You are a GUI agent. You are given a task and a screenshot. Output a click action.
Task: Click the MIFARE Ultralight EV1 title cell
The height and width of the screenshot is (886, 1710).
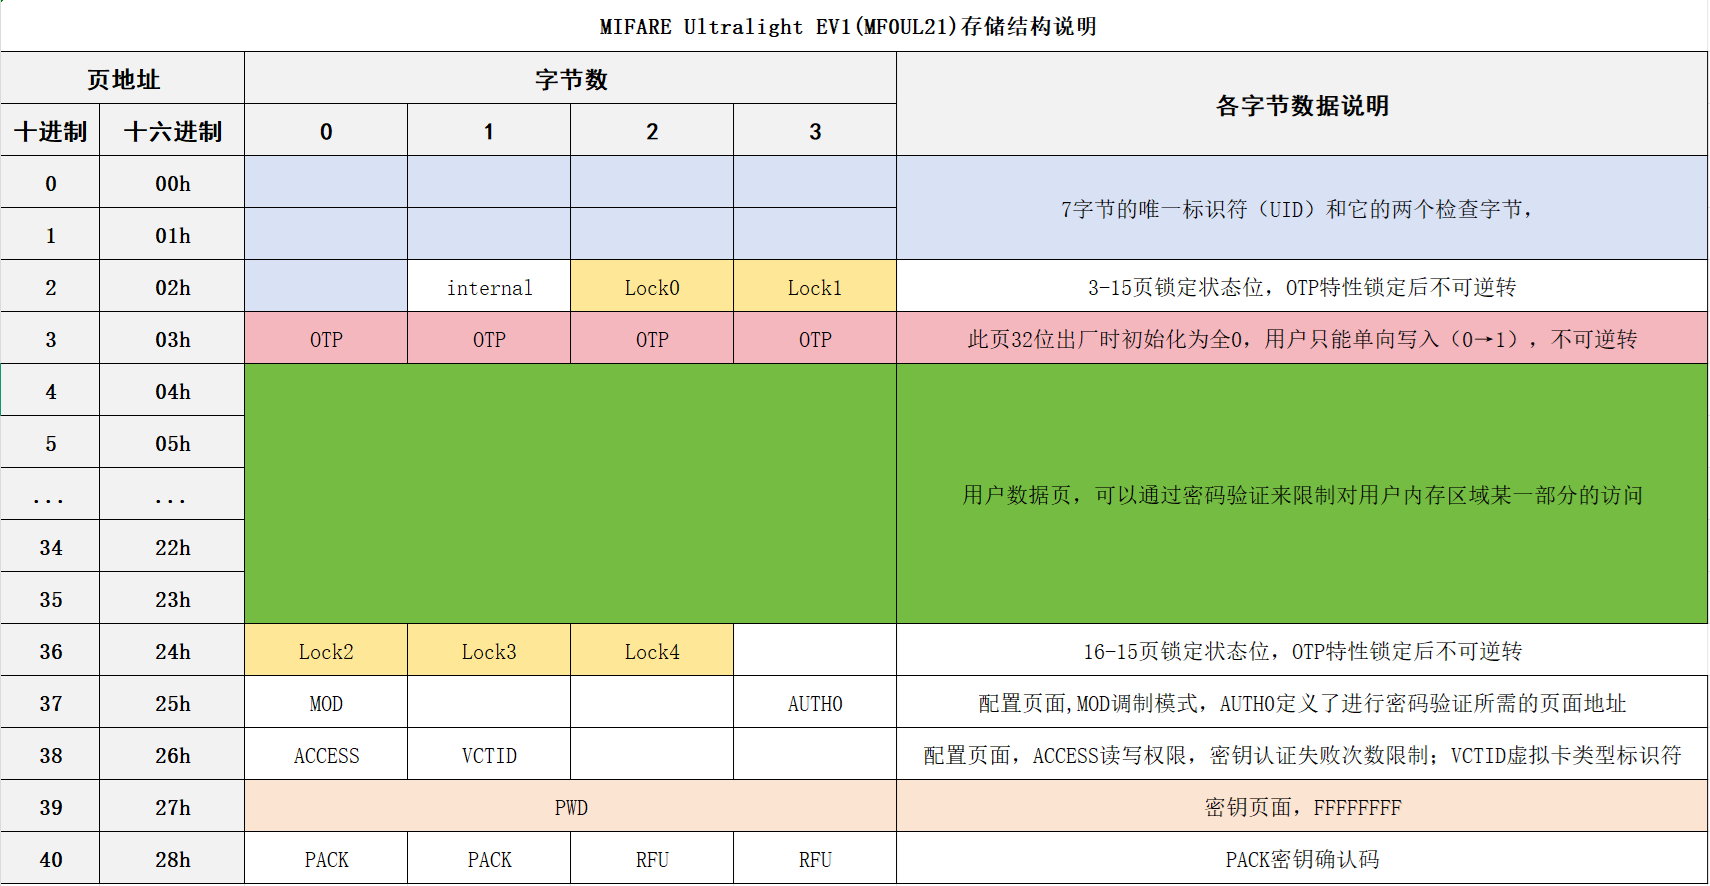(848, 26)
